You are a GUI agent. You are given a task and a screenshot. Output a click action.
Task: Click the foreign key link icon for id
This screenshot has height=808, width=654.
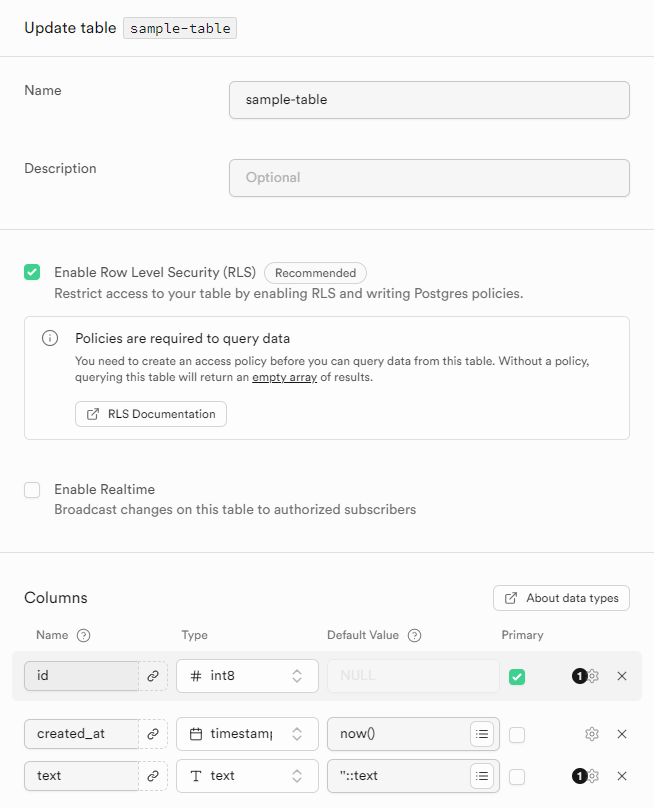point(153,676)
